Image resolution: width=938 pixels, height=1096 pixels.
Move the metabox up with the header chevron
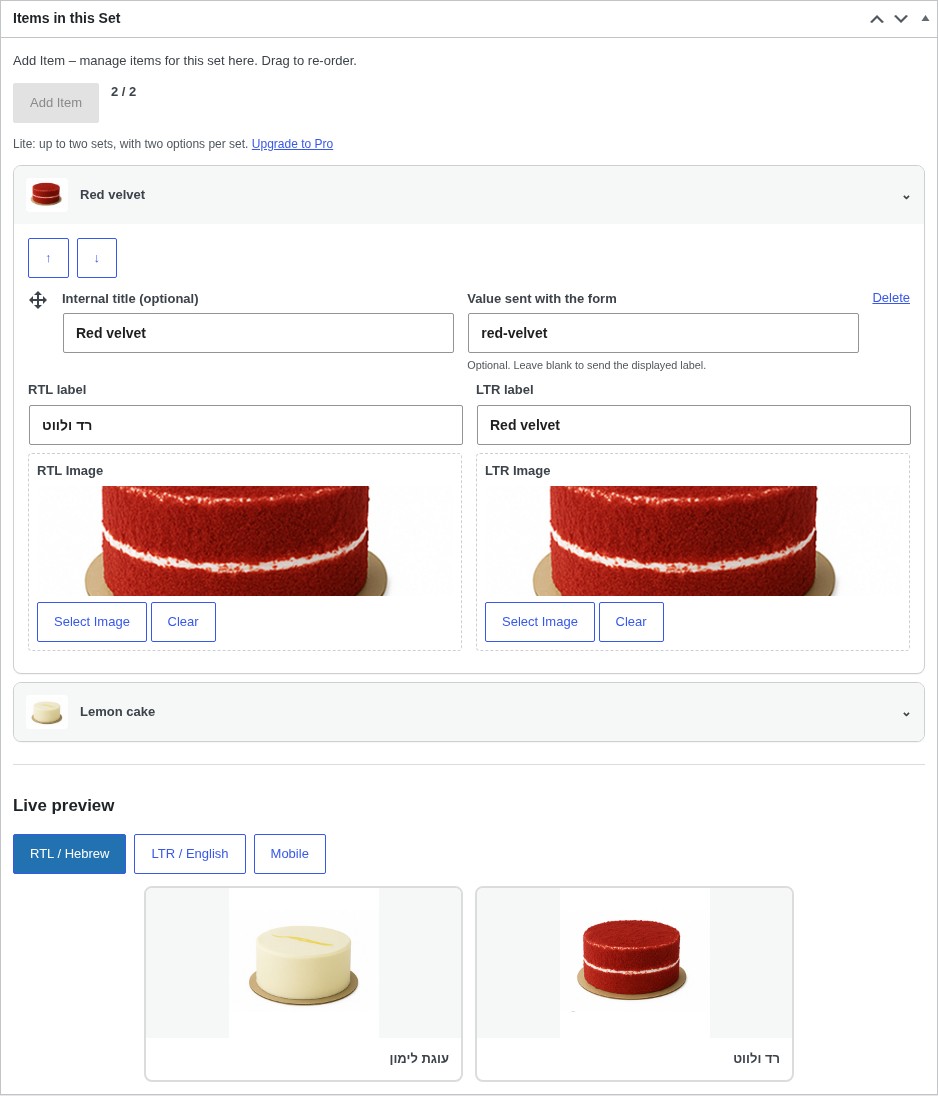(876, 19)
